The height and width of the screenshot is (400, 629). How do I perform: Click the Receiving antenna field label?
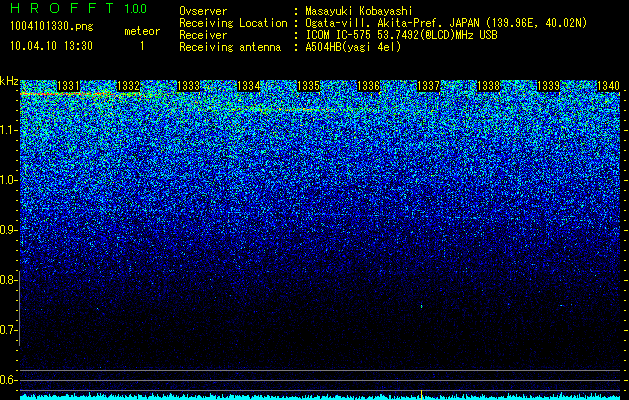(230, 47)
